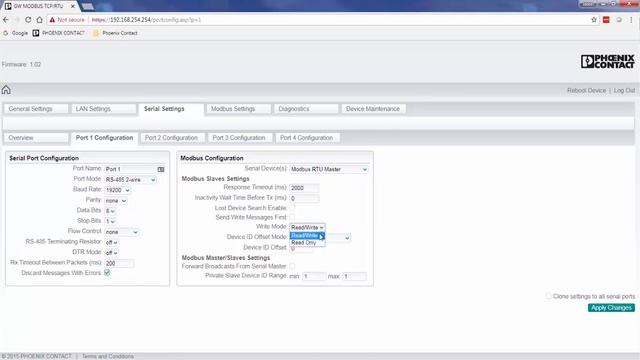The height and width of the screenshot is (360, 640).
Task: Reload the page with the refresh icon
Action: [x=28, y=20]
